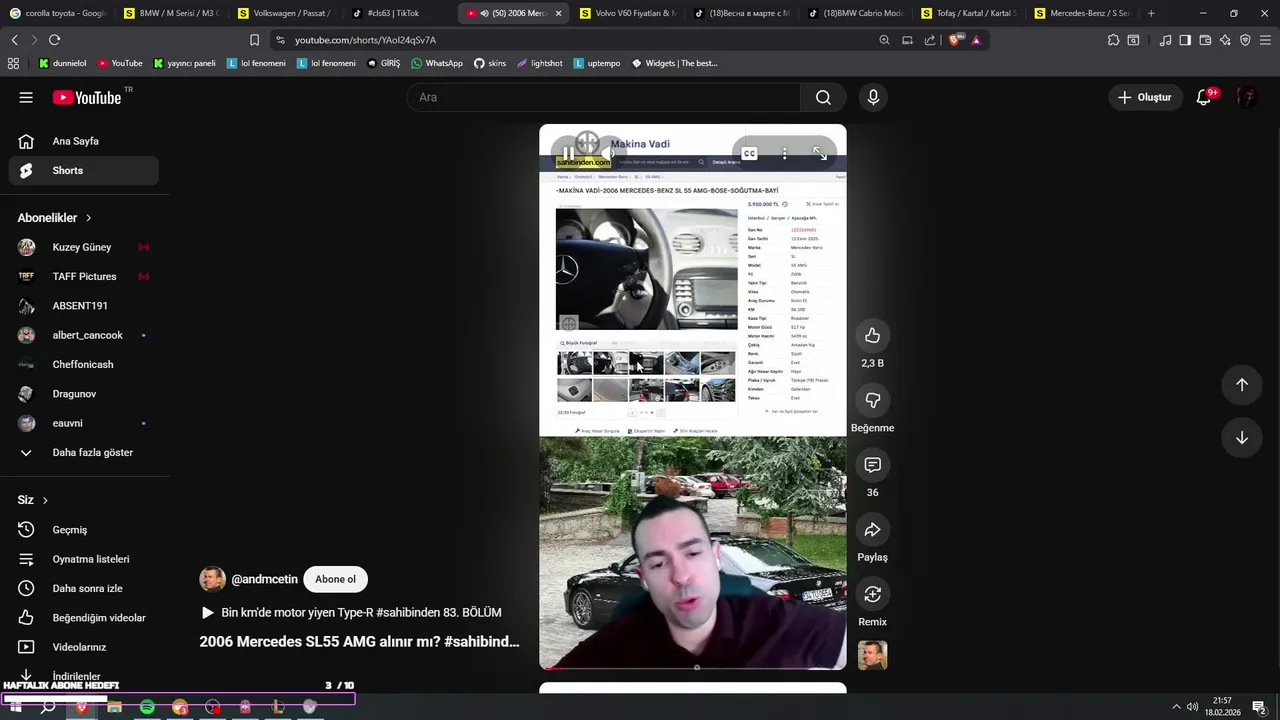
Task: Switch to the corolla toyota Google tab
Action: click(x=57, y=13)
